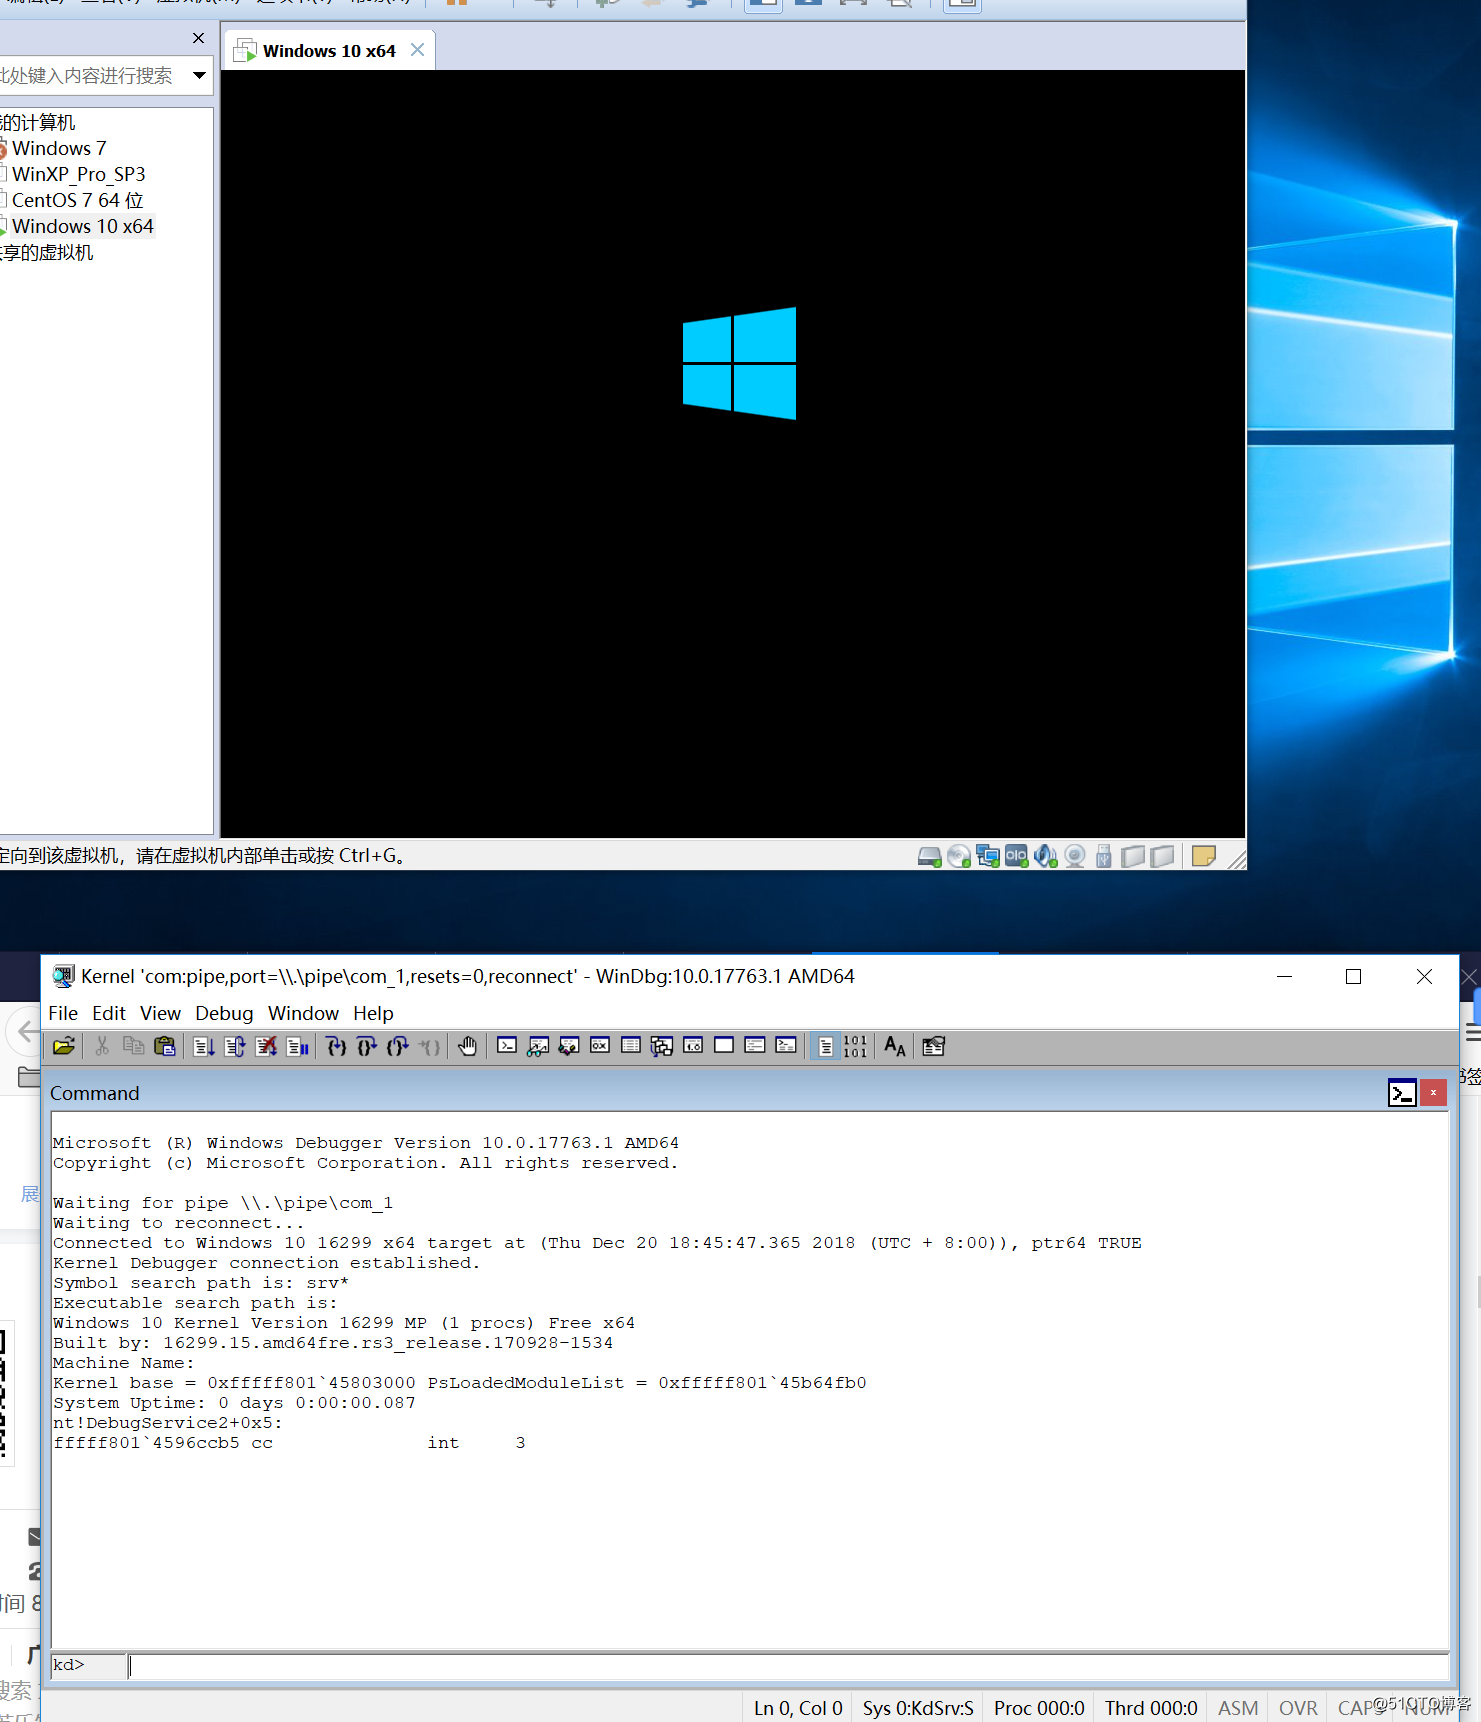Open the Watch window icon with glasses
The height and width of the screenshot is (1722, 1481).
coord(538,1046)
